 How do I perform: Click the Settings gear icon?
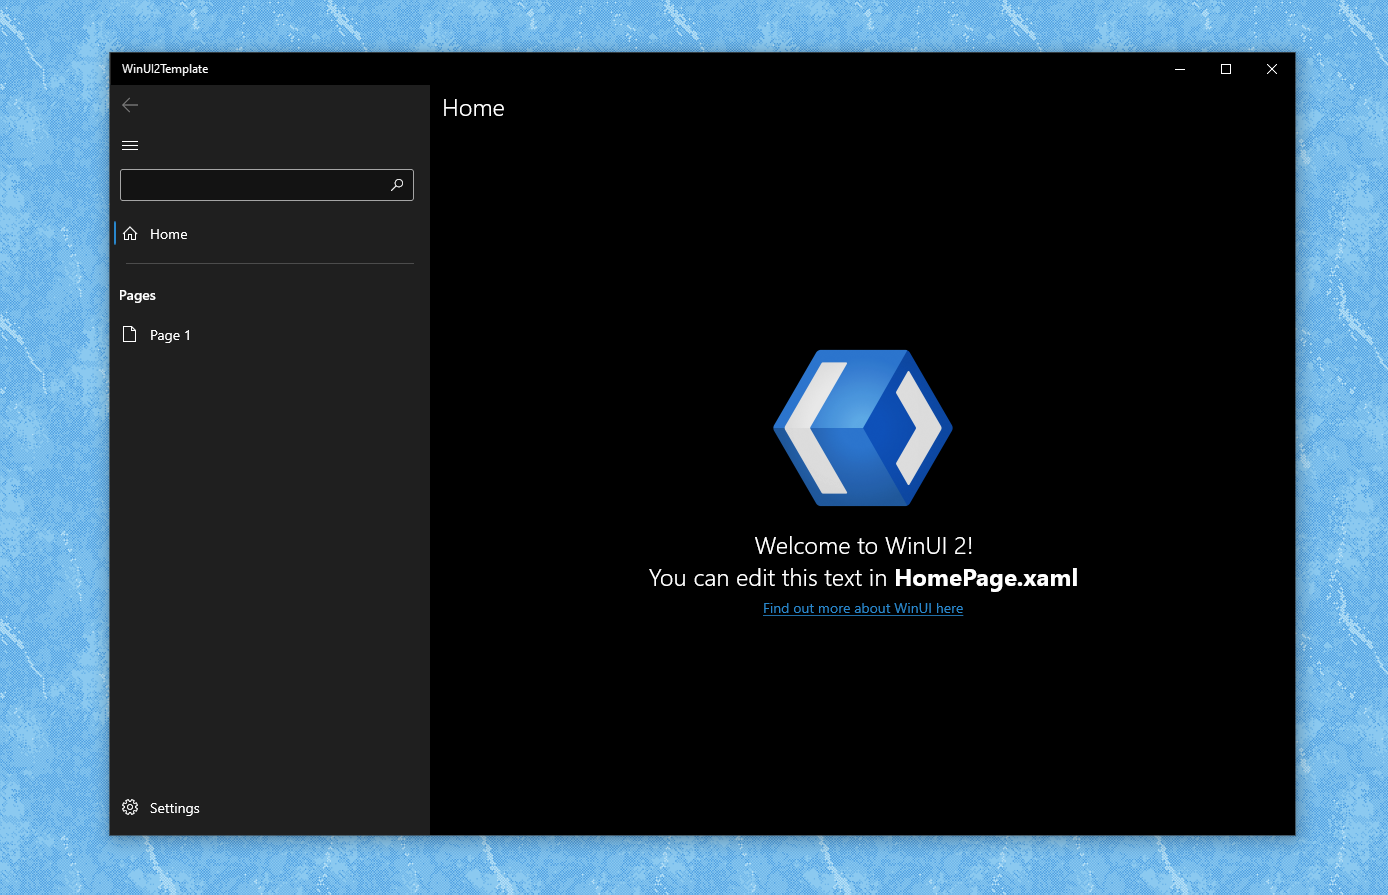(x=130, y=807)
